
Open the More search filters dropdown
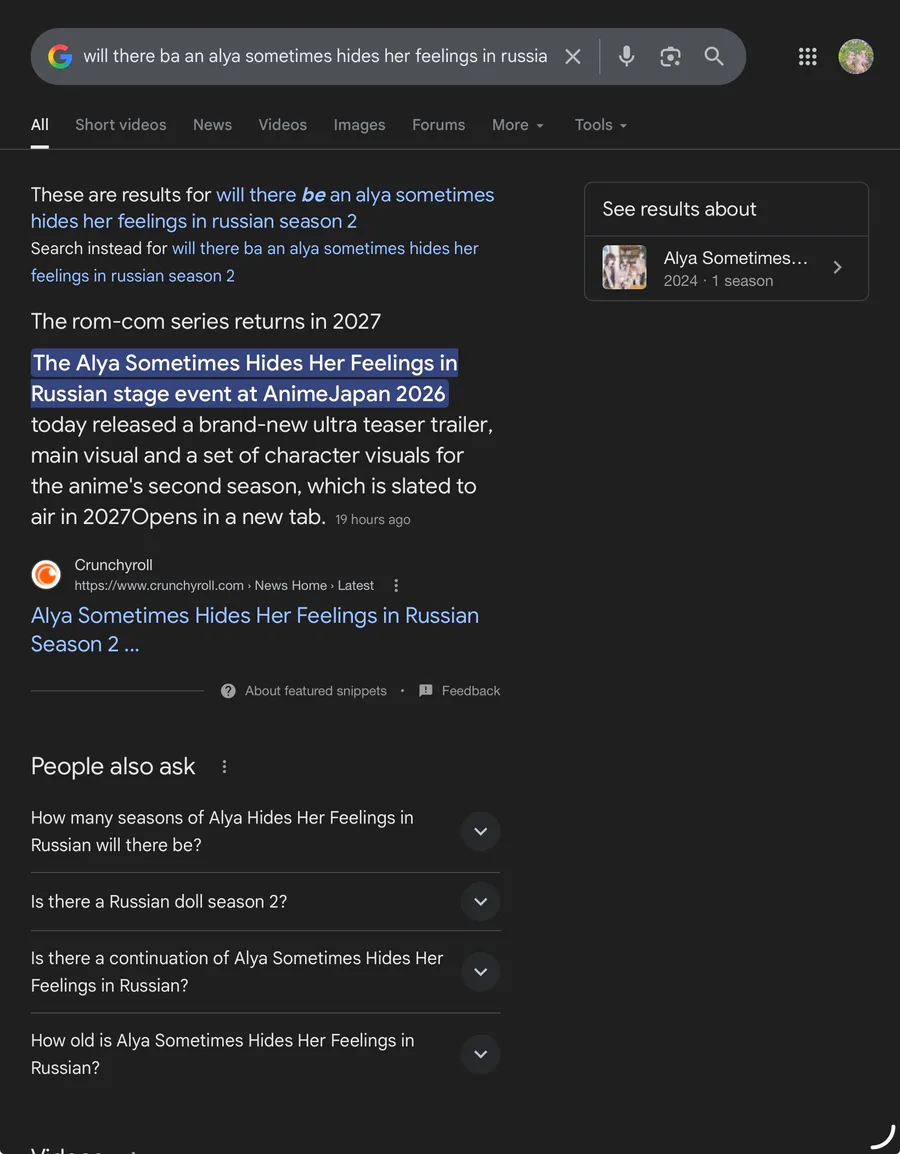pos(518,125)
